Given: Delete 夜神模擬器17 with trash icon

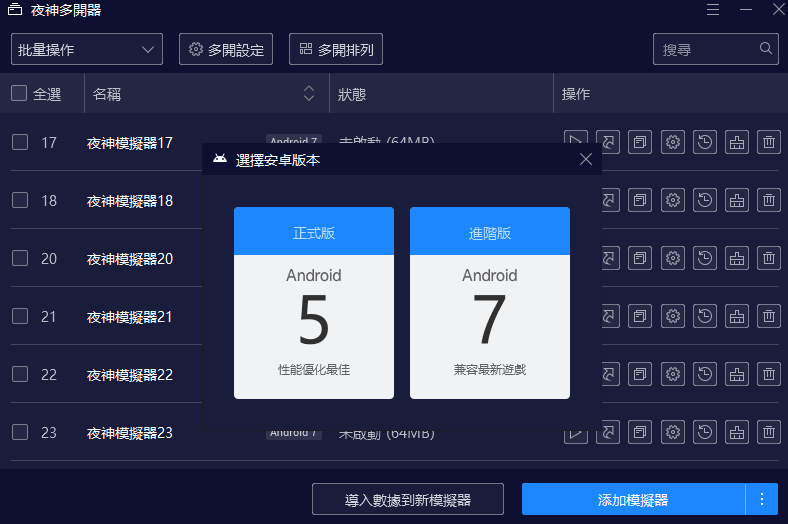Looking at the screenshot, I should (769, 142).
